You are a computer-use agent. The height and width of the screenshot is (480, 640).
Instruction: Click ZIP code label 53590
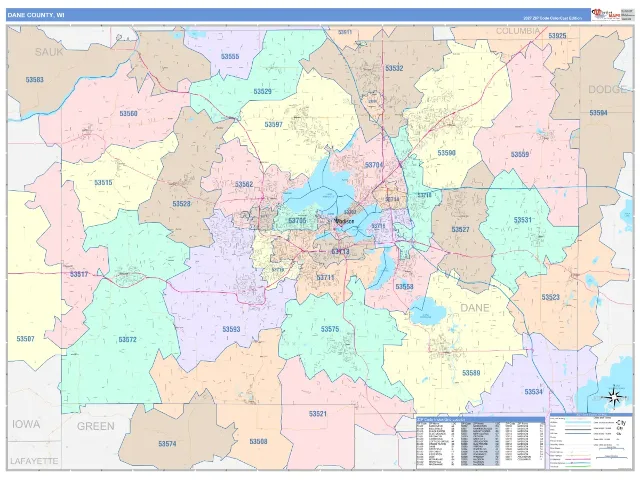click(447, 153)
